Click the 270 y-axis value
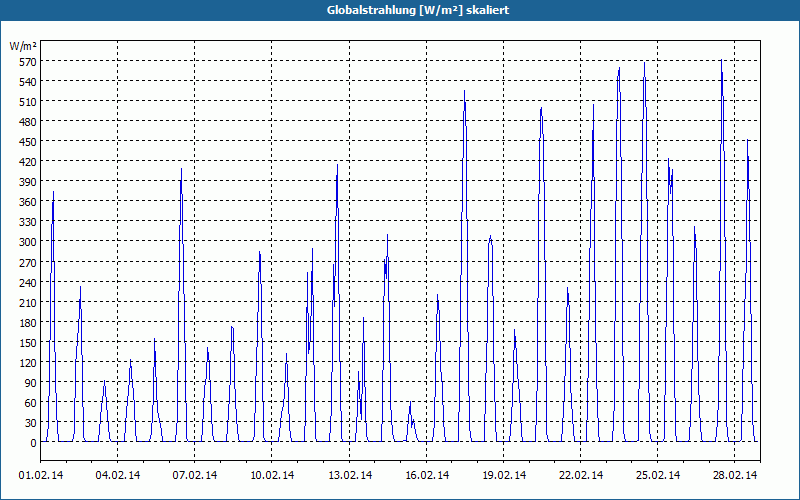Screen dimensions: 800x500 coord(27,262)
